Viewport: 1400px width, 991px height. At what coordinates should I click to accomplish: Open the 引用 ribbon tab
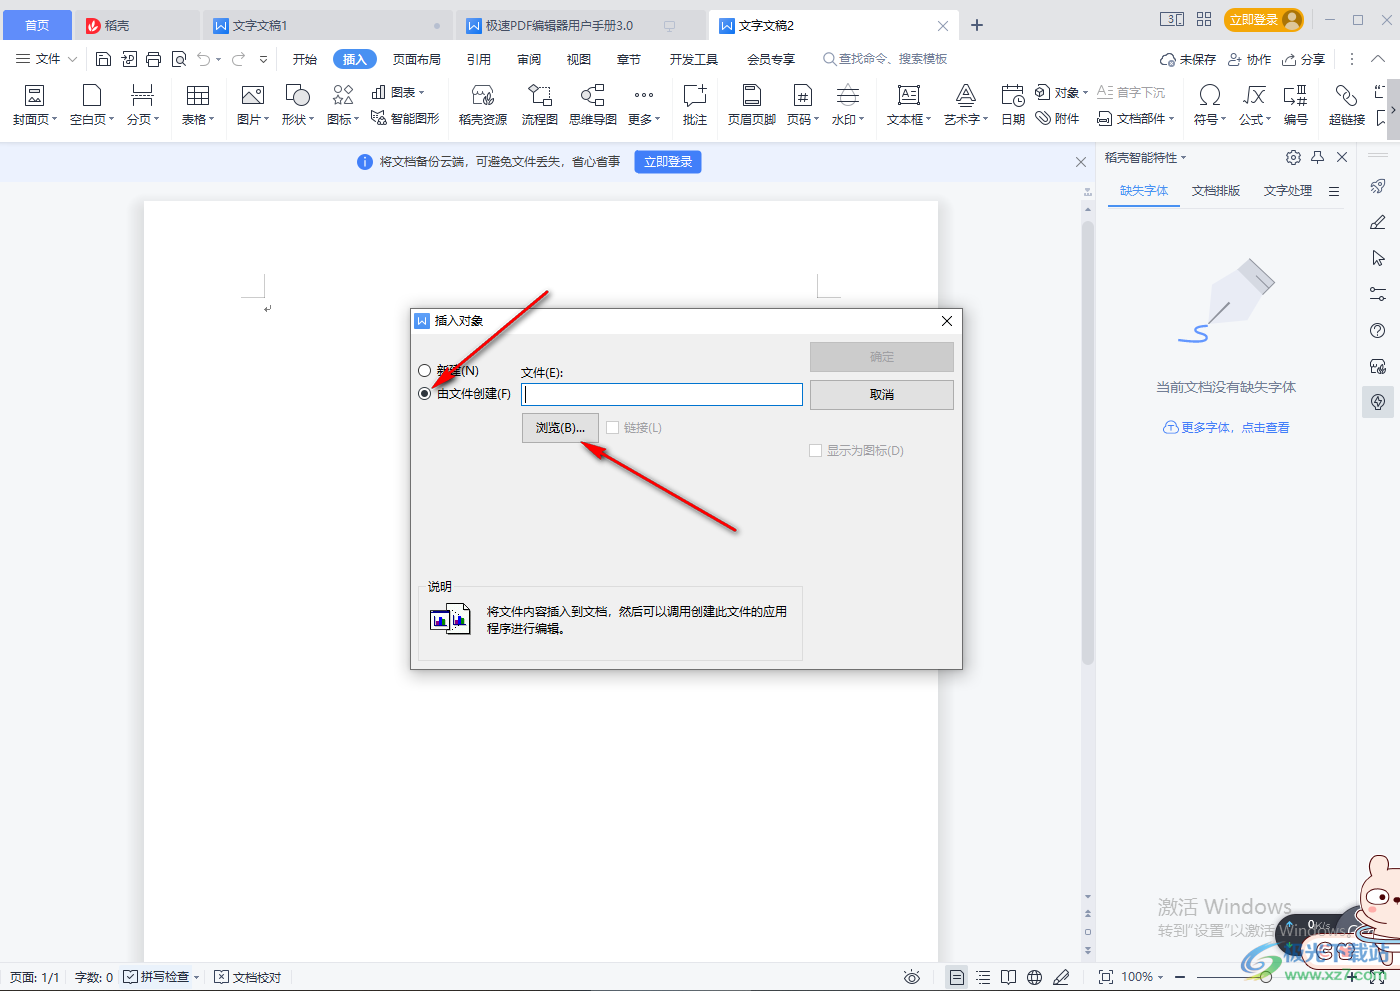pos(479,59)
